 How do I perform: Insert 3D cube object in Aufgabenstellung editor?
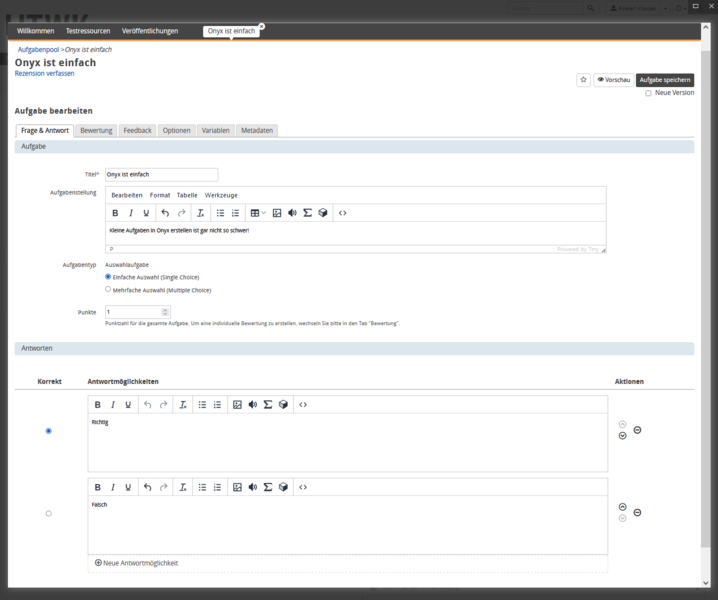[x=323, y=213]
